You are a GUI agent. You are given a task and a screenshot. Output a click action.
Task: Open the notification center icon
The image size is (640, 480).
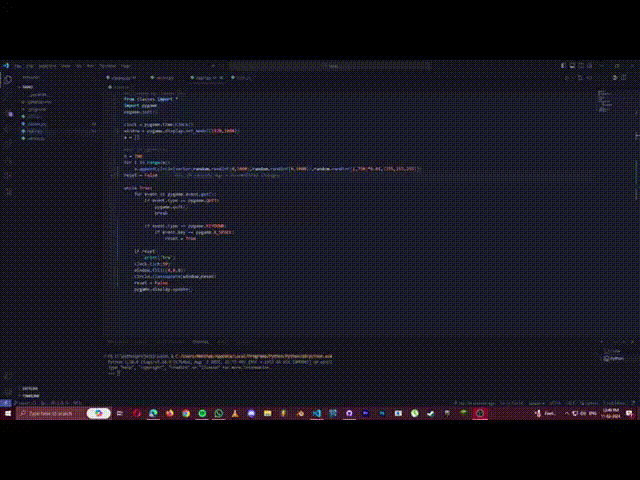coord(629,413)
